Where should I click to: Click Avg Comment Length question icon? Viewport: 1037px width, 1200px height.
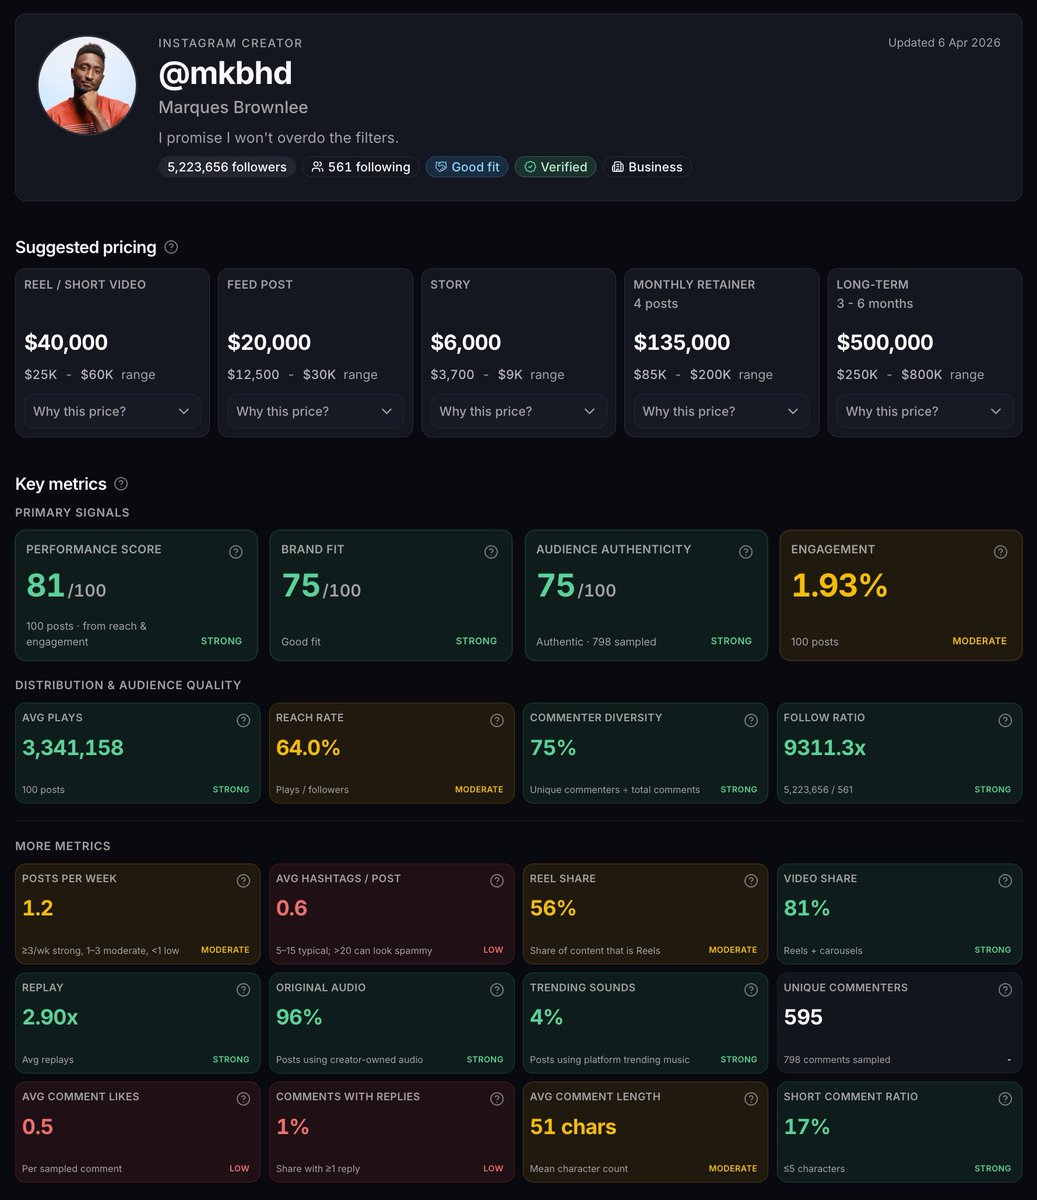(x=751, y=1099)
